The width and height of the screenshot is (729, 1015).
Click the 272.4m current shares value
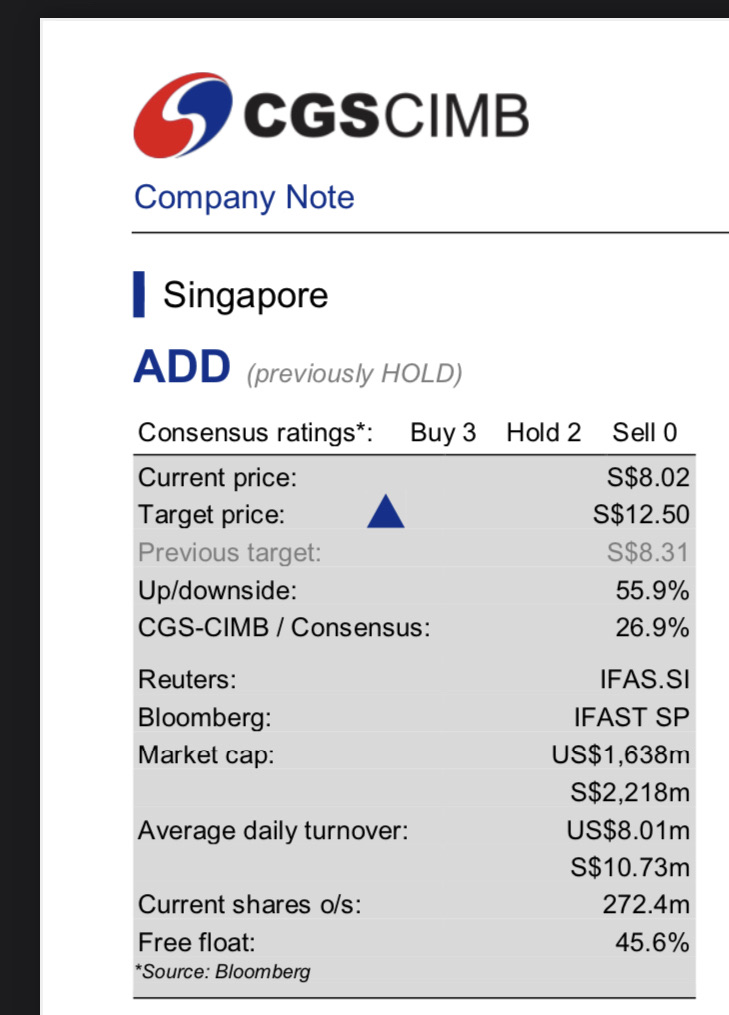(x=646, y=905)
